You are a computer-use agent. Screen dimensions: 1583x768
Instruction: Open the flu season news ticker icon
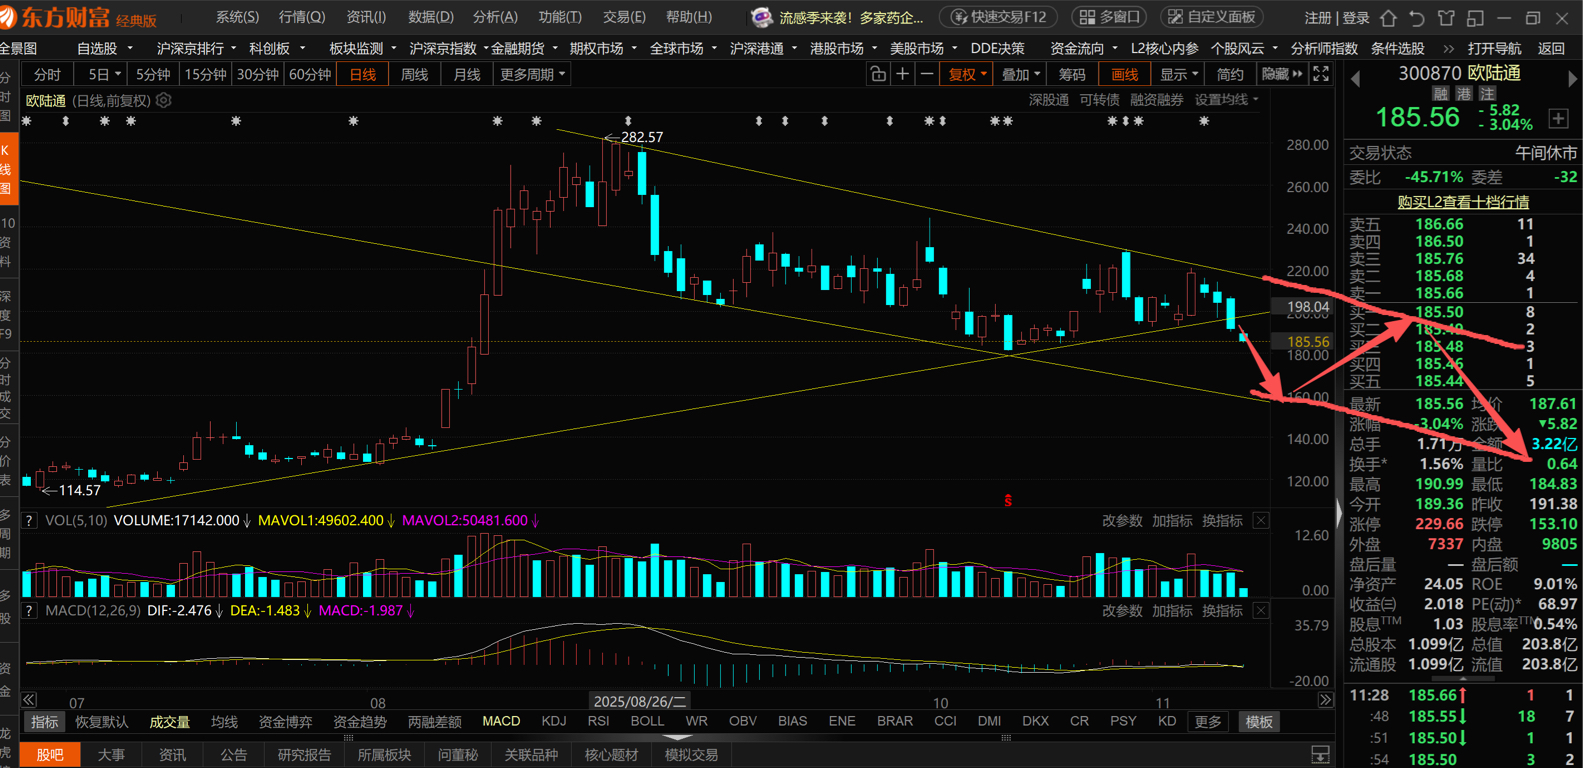(x=762, y=18)
